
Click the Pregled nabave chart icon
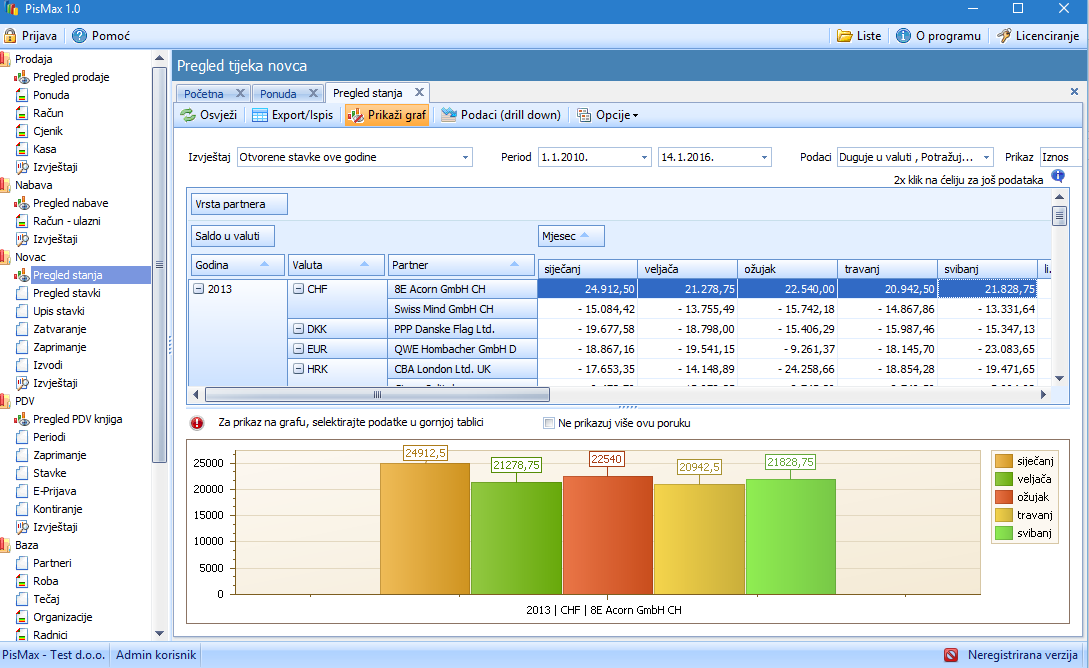(22, 203)
